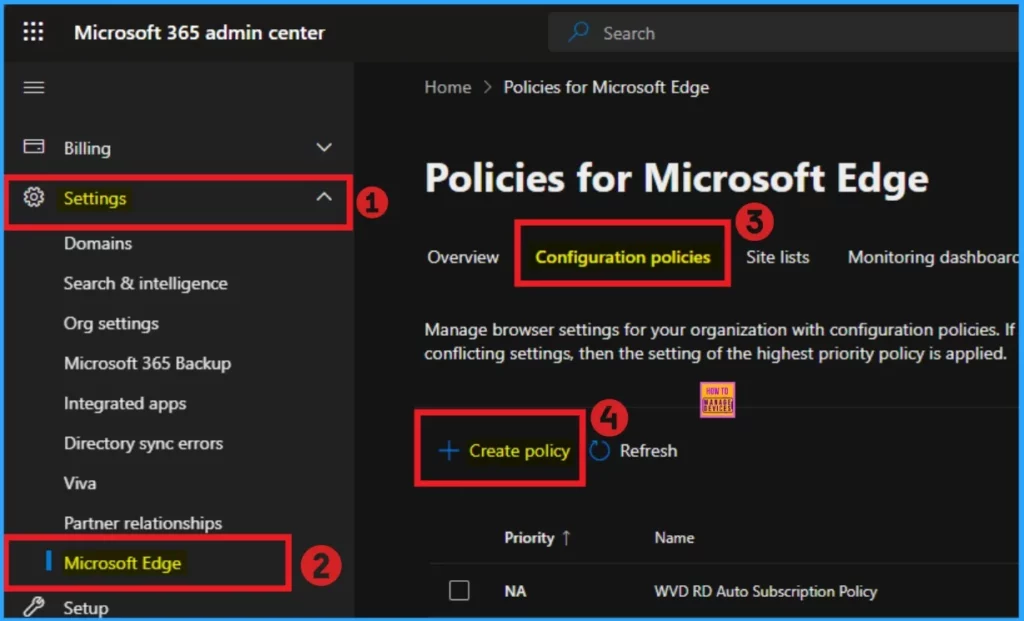Switch to the Configuration policies tab
The width and height of the screenshot is (1024, 621).
622,257
